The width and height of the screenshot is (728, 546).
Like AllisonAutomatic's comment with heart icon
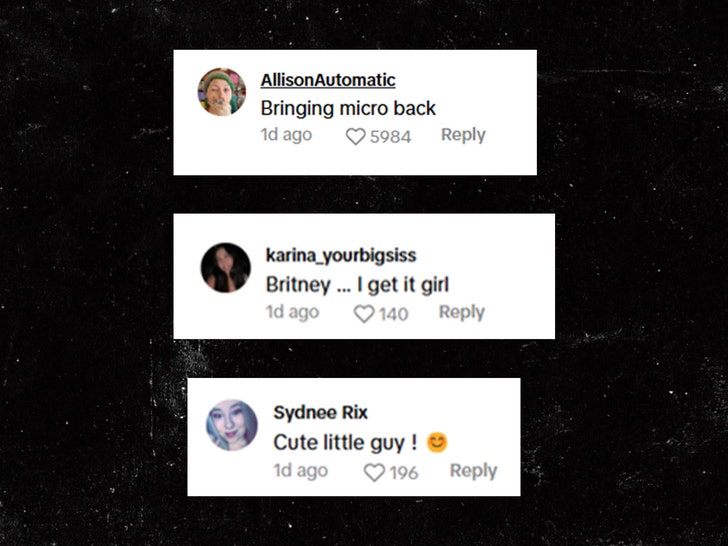coord(356,136)
